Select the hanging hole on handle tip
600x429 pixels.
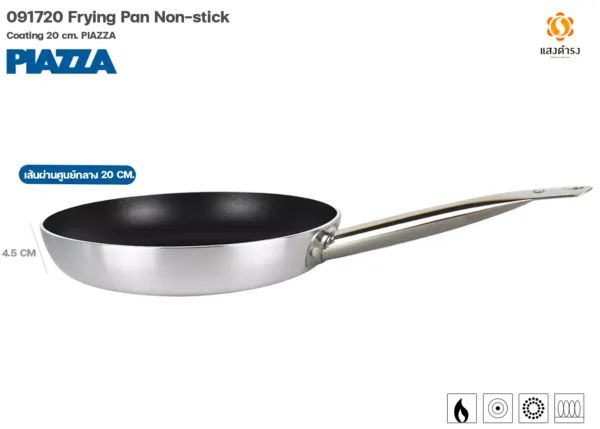pos(577,188)
